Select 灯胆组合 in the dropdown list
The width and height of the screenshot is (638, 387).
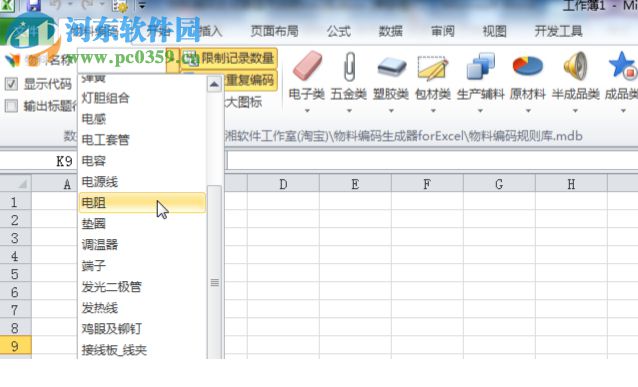pyautogui.click(x=142, y=98)
